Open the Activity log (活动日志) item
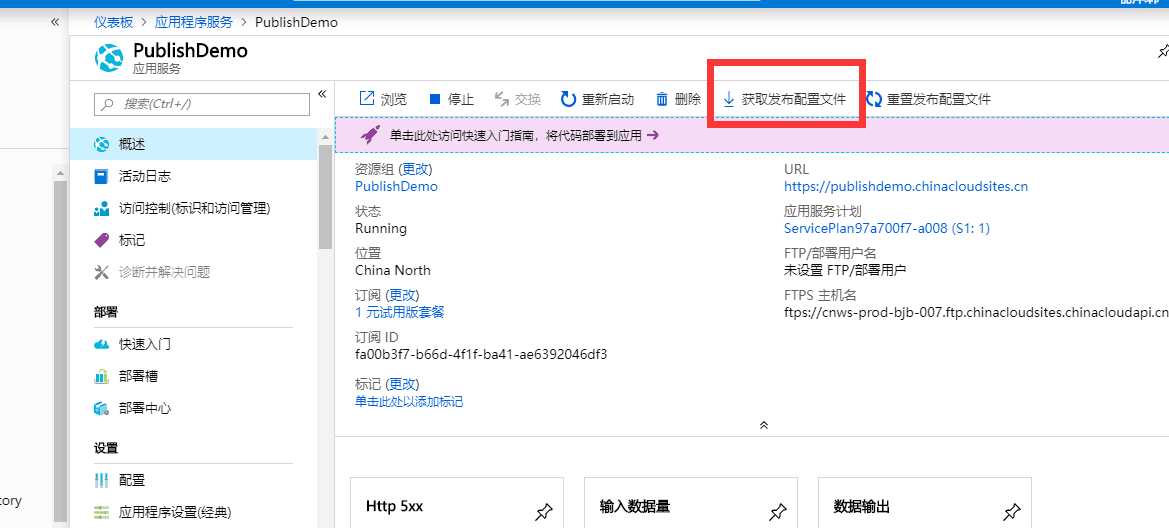This screenshot has width=1169, height=528. tap(194, 176)
